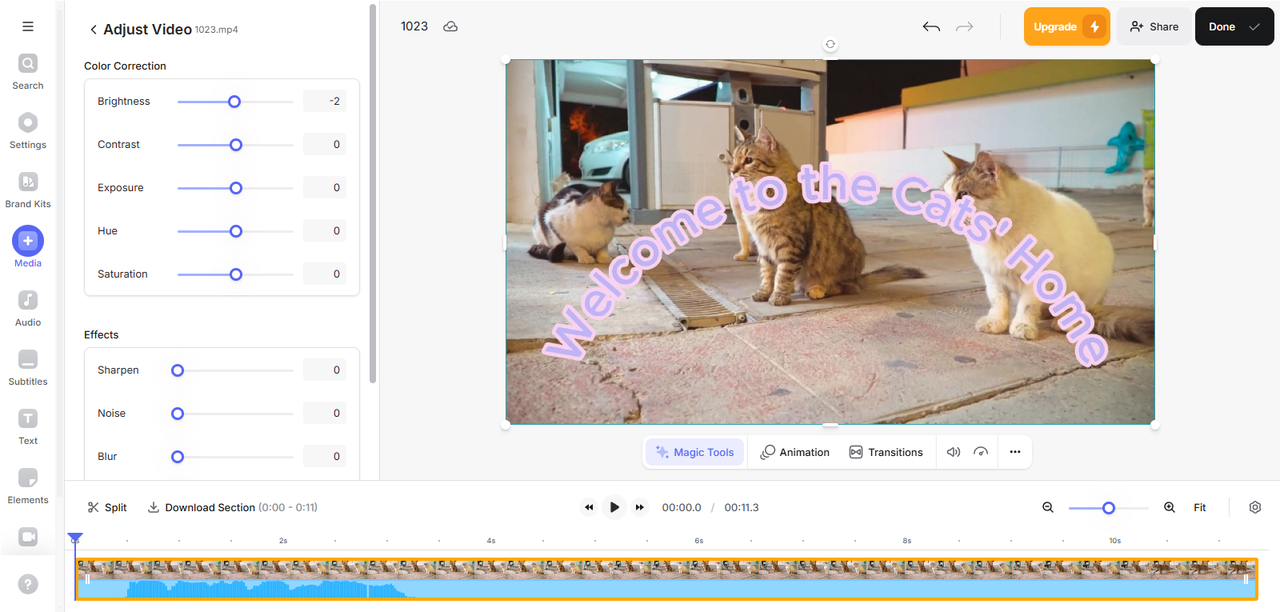This screenshot has height=612, width=1280.
Task: Open the Settings sidebar item
Action: (28, 131)
